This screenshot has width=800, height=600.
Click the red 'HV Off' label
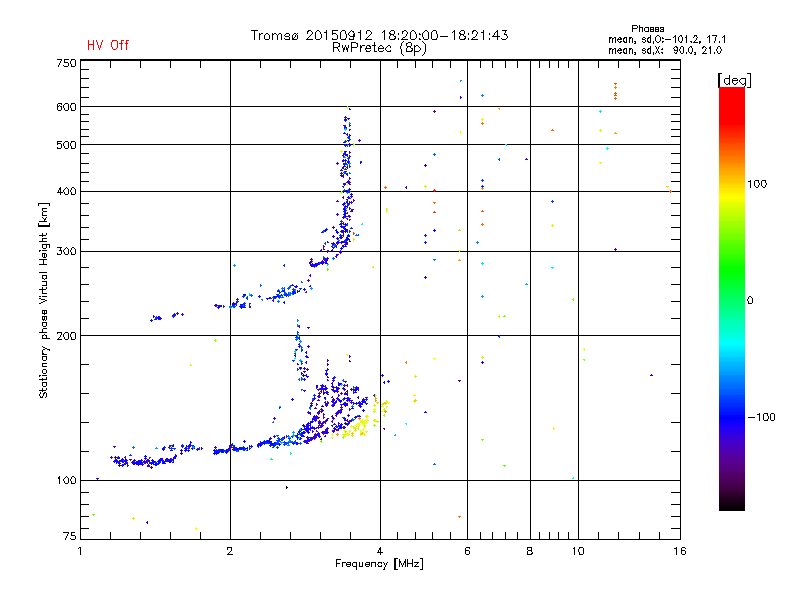[x=108, y=45]
